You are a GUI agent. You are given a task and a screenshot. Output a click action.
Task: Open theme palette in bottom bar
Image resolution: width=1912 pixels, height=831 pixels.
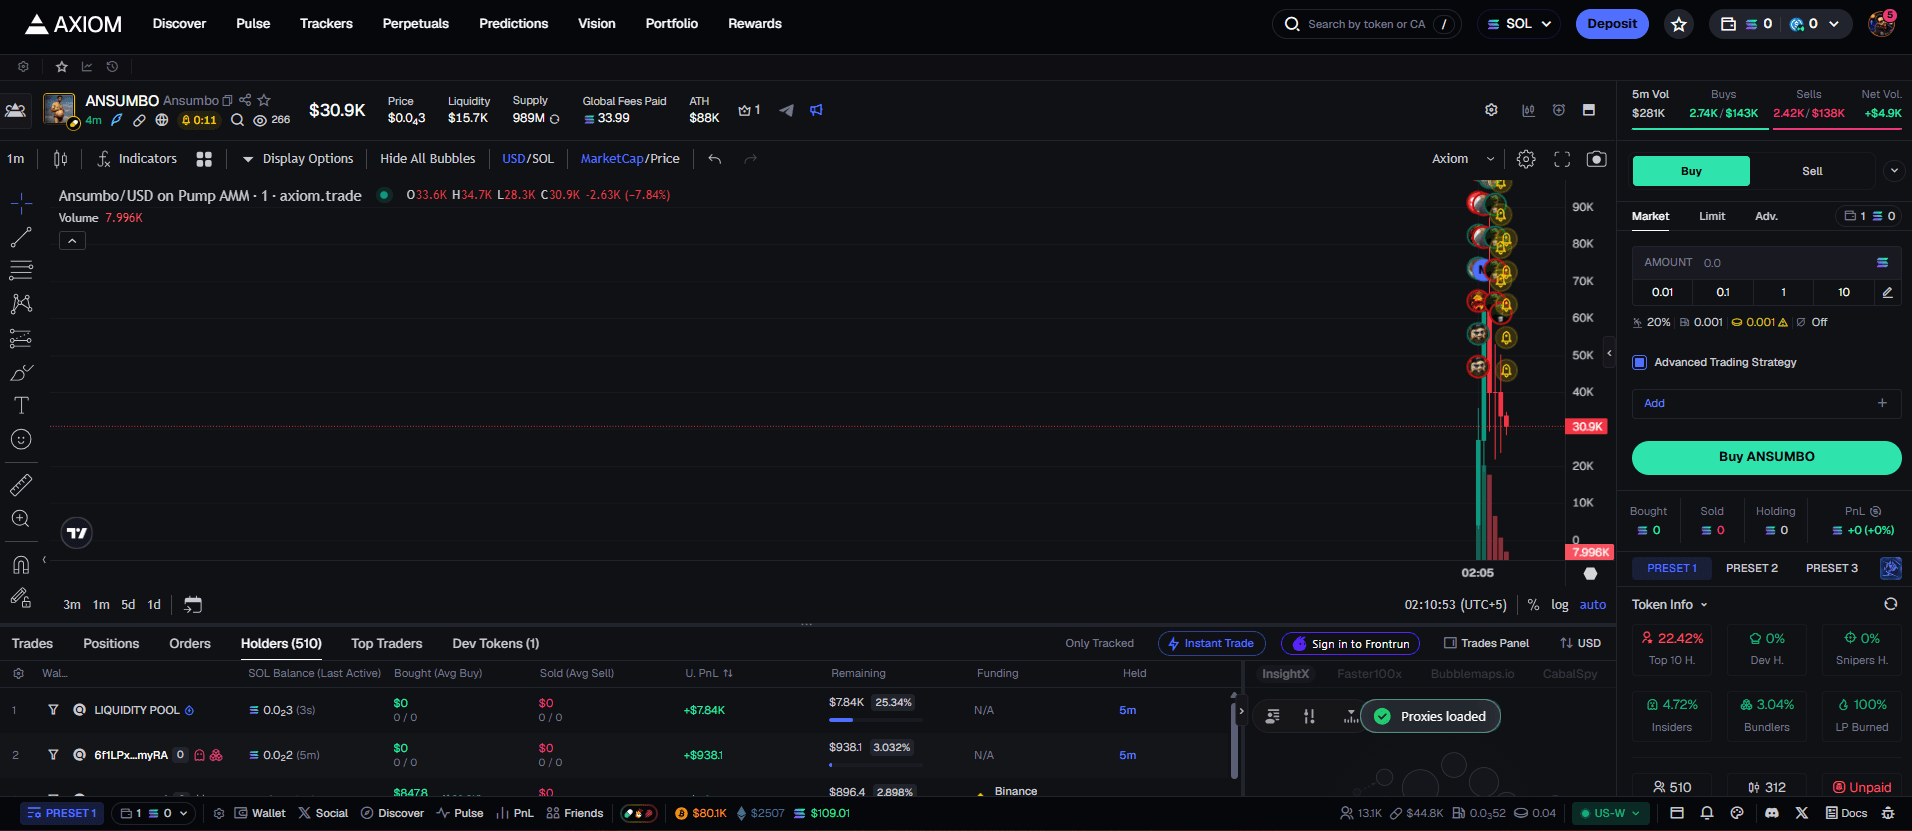point(1737,813)
